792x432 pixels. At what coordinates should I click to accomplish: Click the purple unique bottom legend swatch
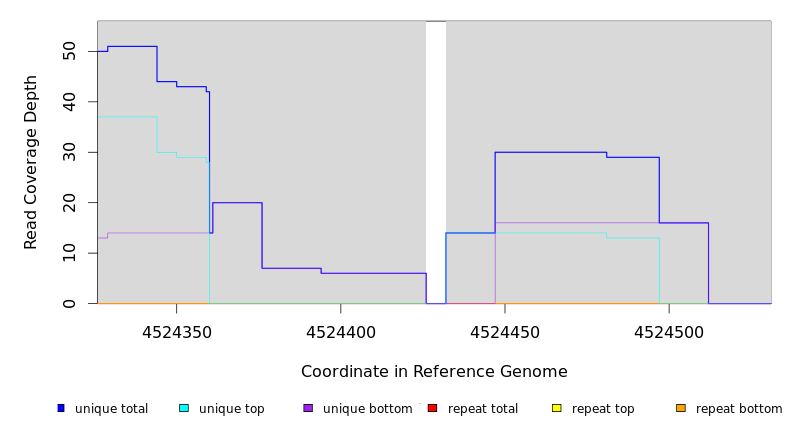click(x=308, y=408)
